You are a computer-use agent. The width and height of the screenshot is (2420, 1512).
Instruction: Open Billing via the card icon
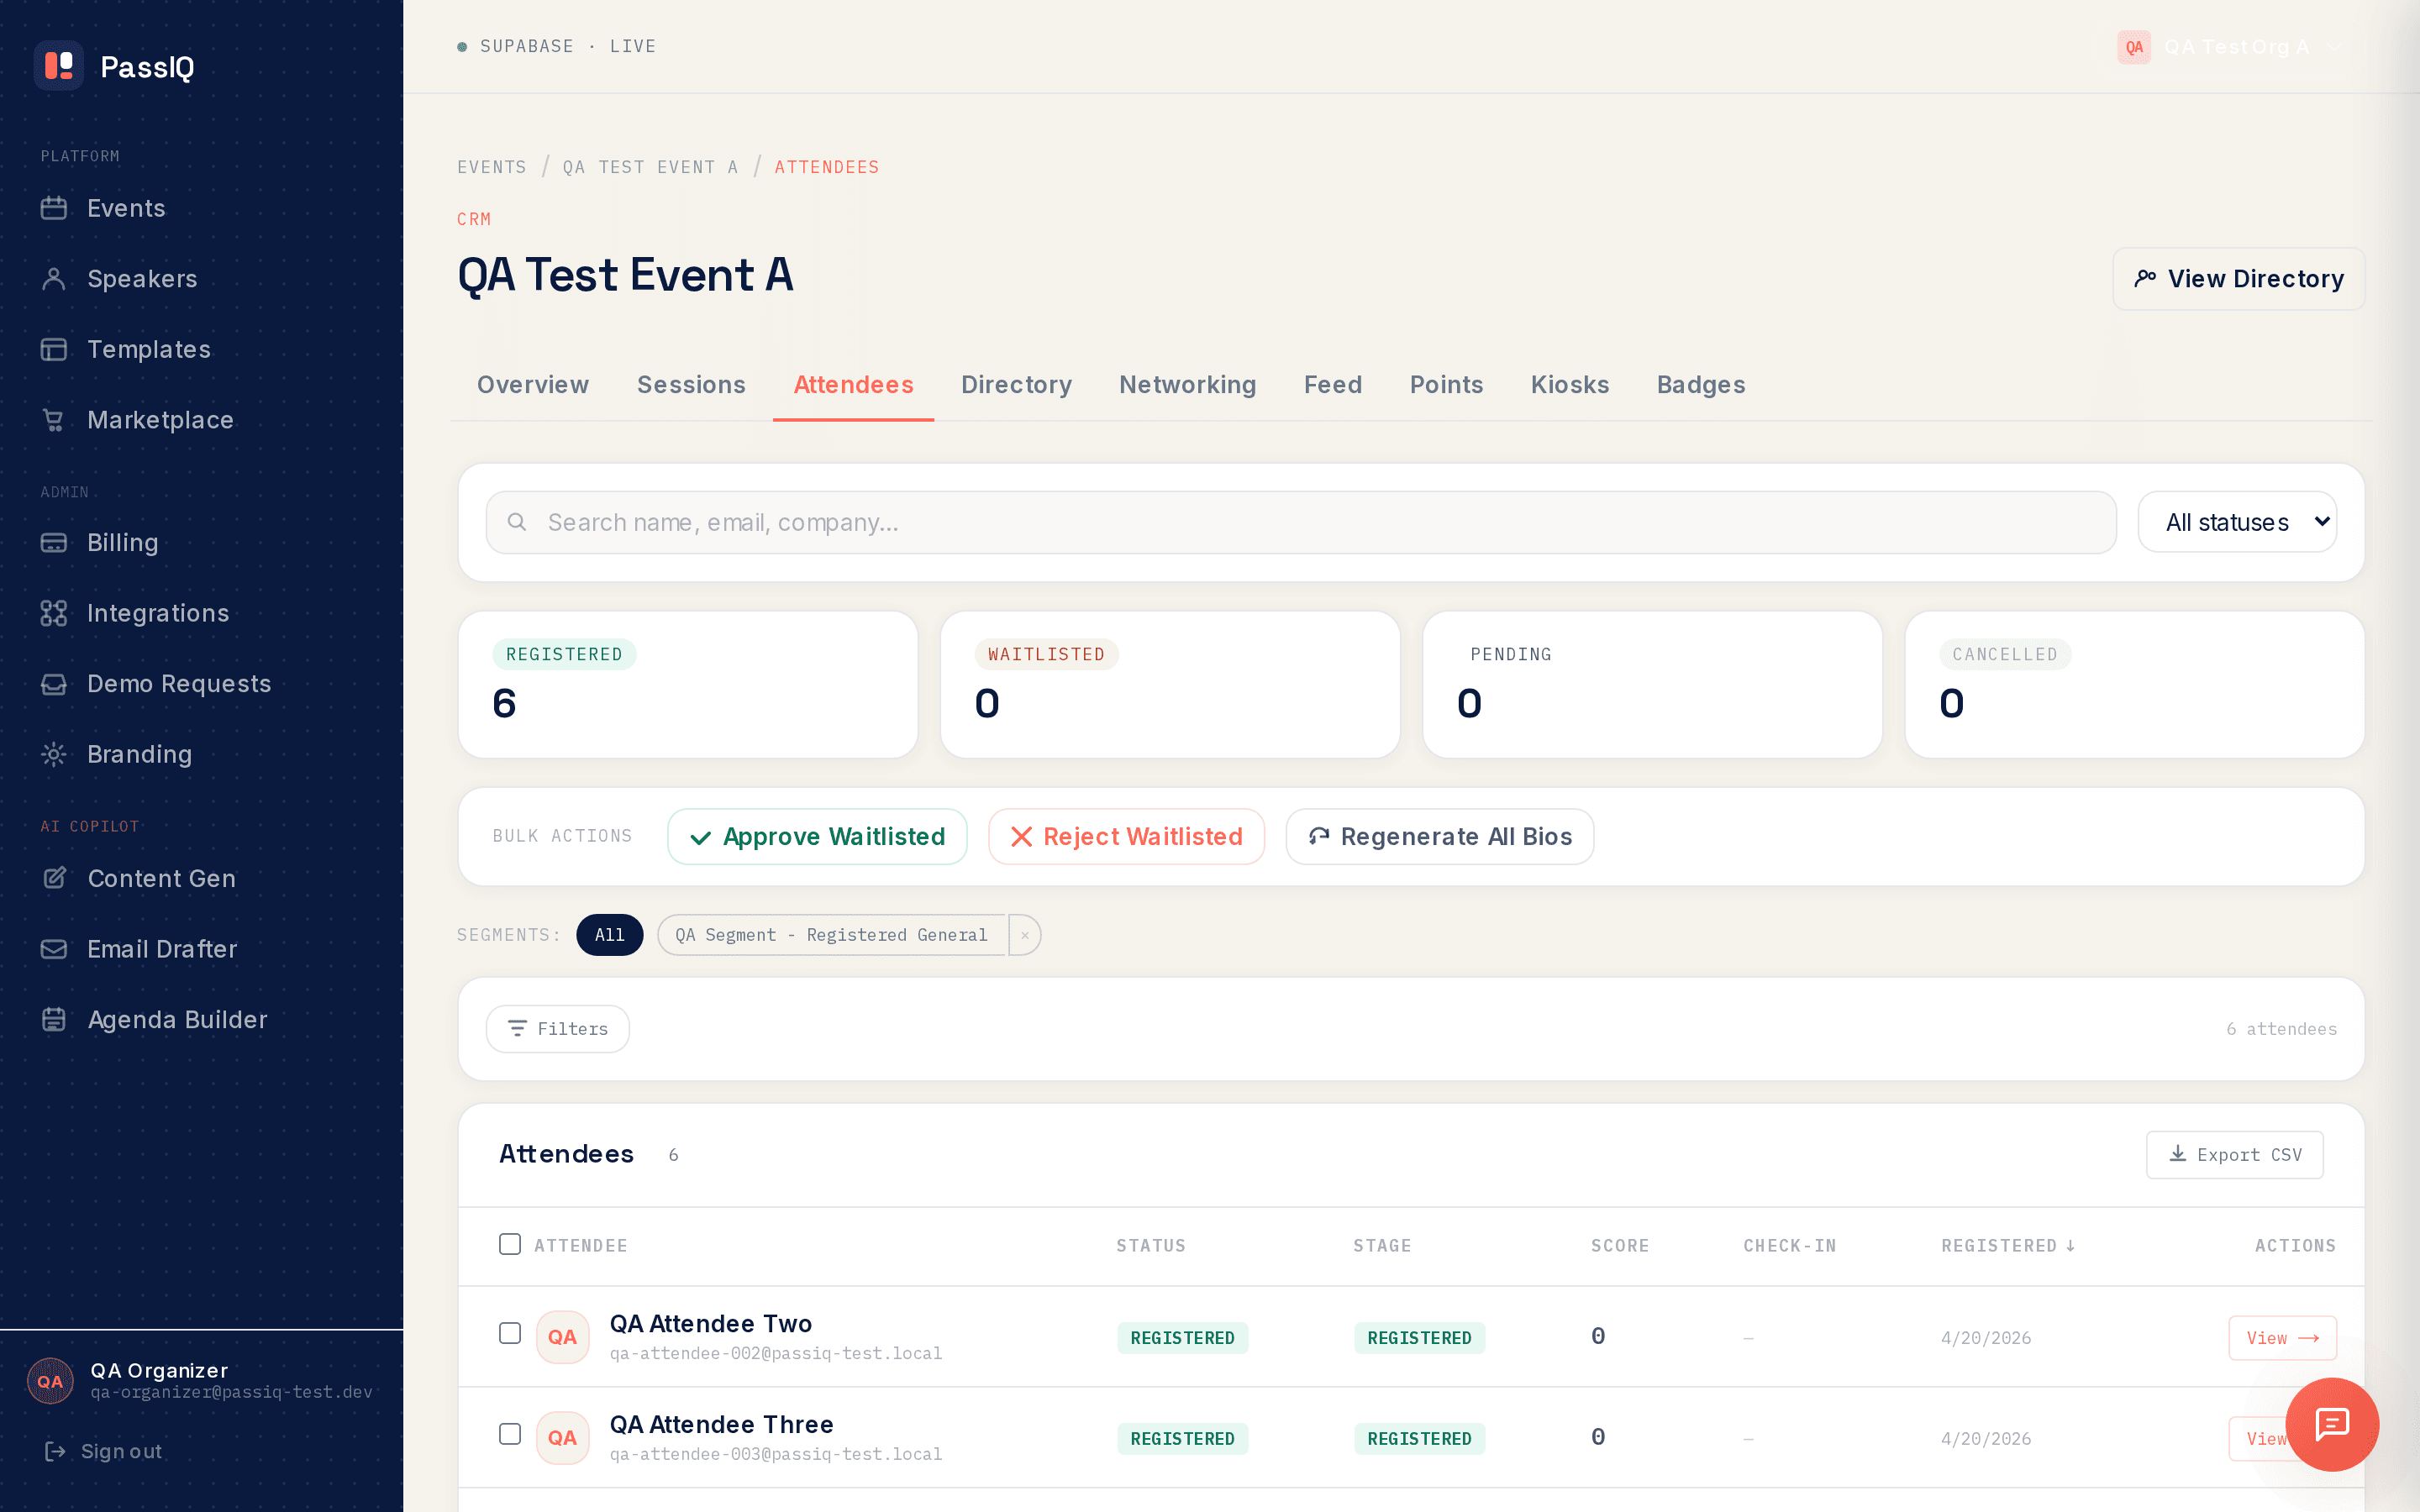(54, 542)
